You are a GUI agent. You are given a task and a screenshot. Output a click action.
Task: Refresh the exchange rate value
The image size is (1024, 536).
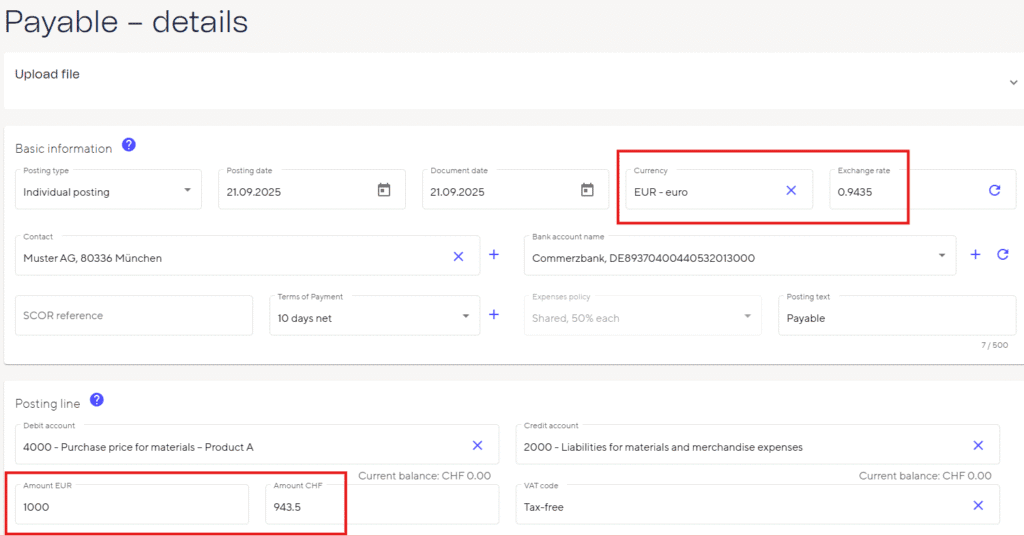(x=994, y=190)
